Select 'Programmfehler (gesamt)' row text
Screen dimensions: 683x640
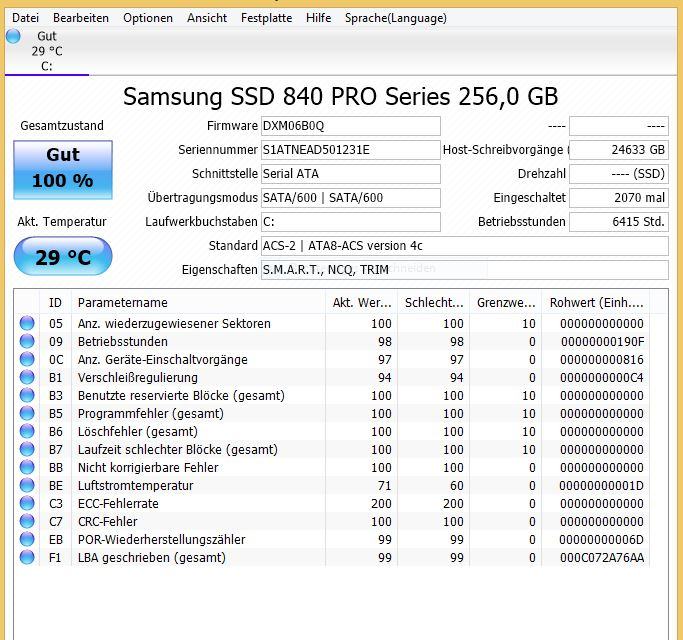tap(151, 413)
